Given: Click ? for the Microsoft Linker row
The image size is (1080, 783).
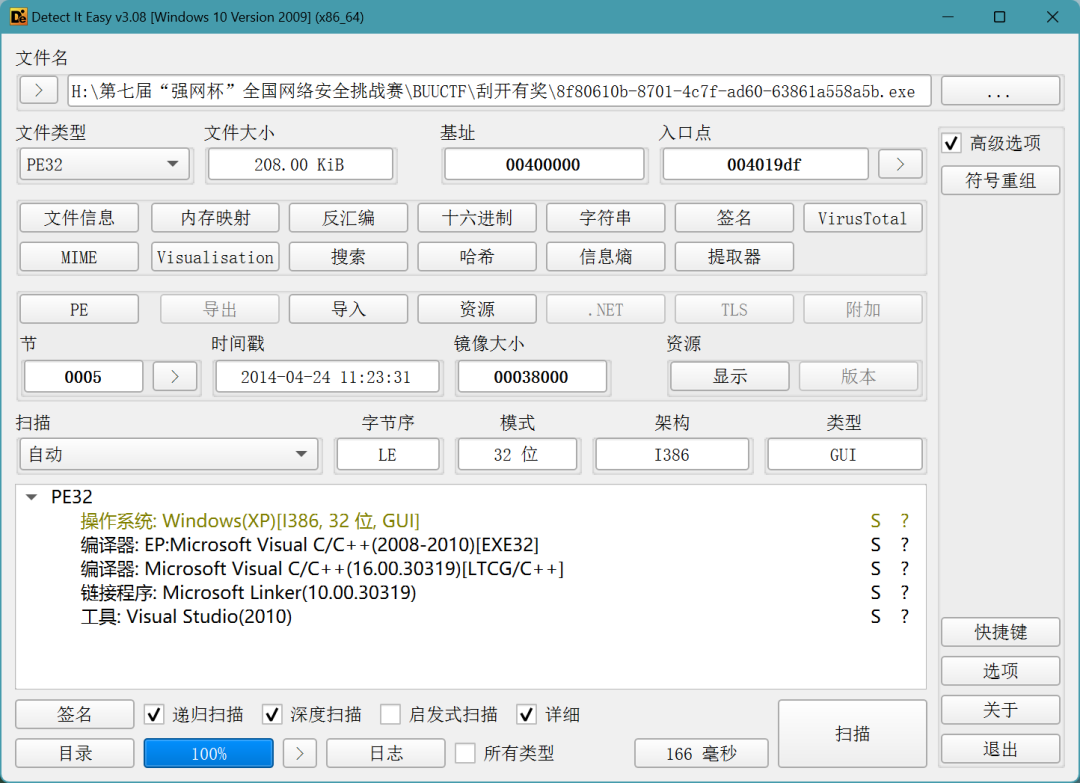Looking at the screenshot, I should point(904,593).
